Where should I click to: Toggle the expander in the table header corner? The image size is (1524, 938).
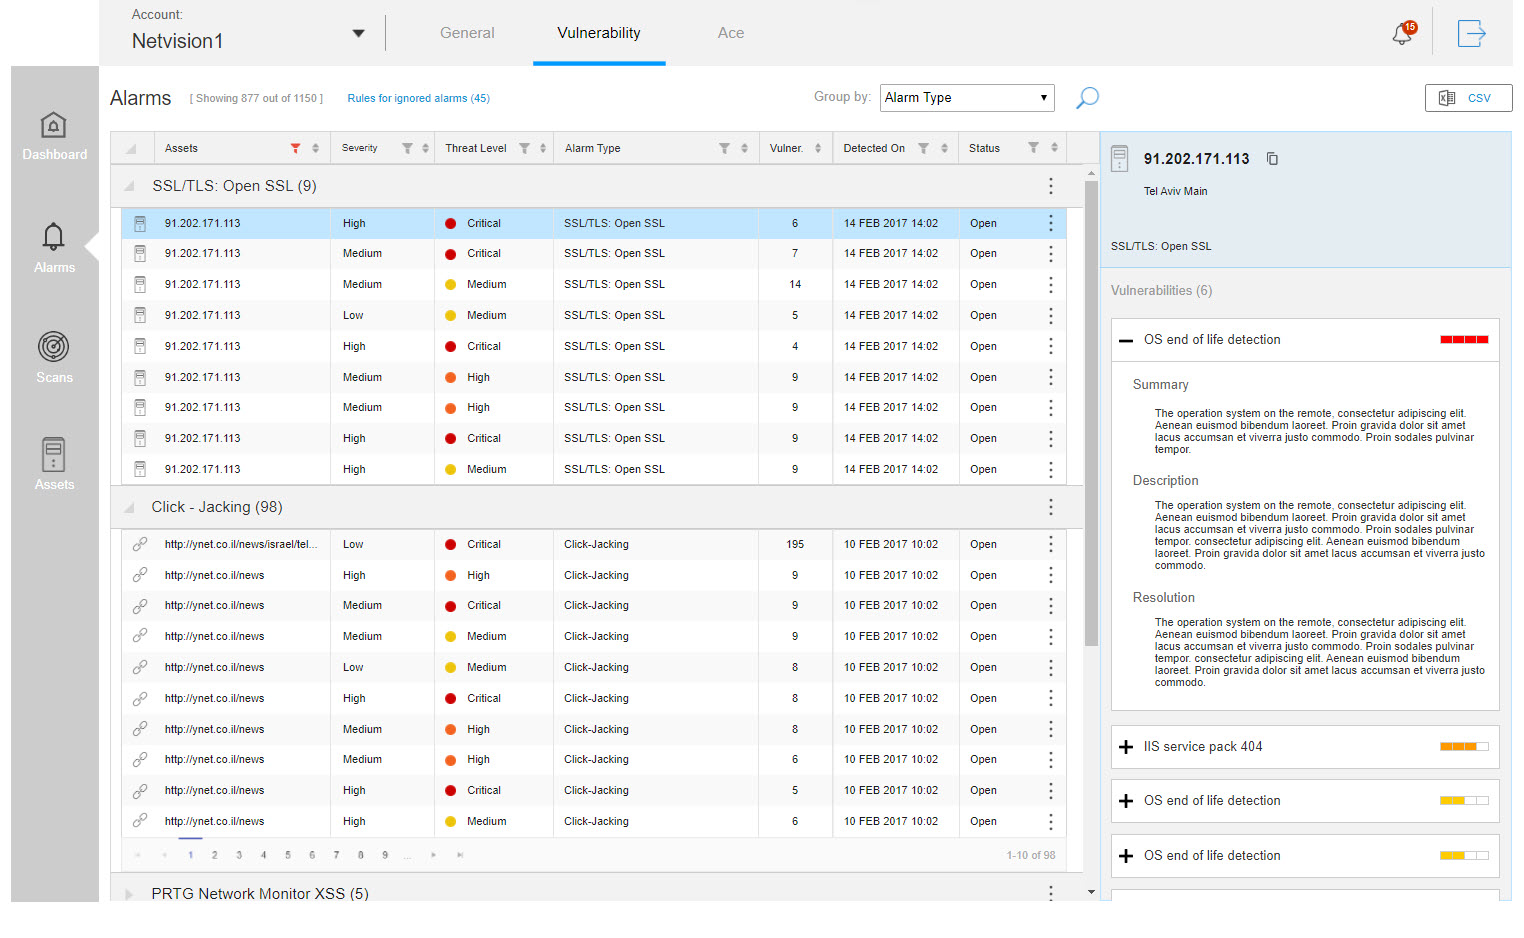pyautogui.click(x=131, y=149)
